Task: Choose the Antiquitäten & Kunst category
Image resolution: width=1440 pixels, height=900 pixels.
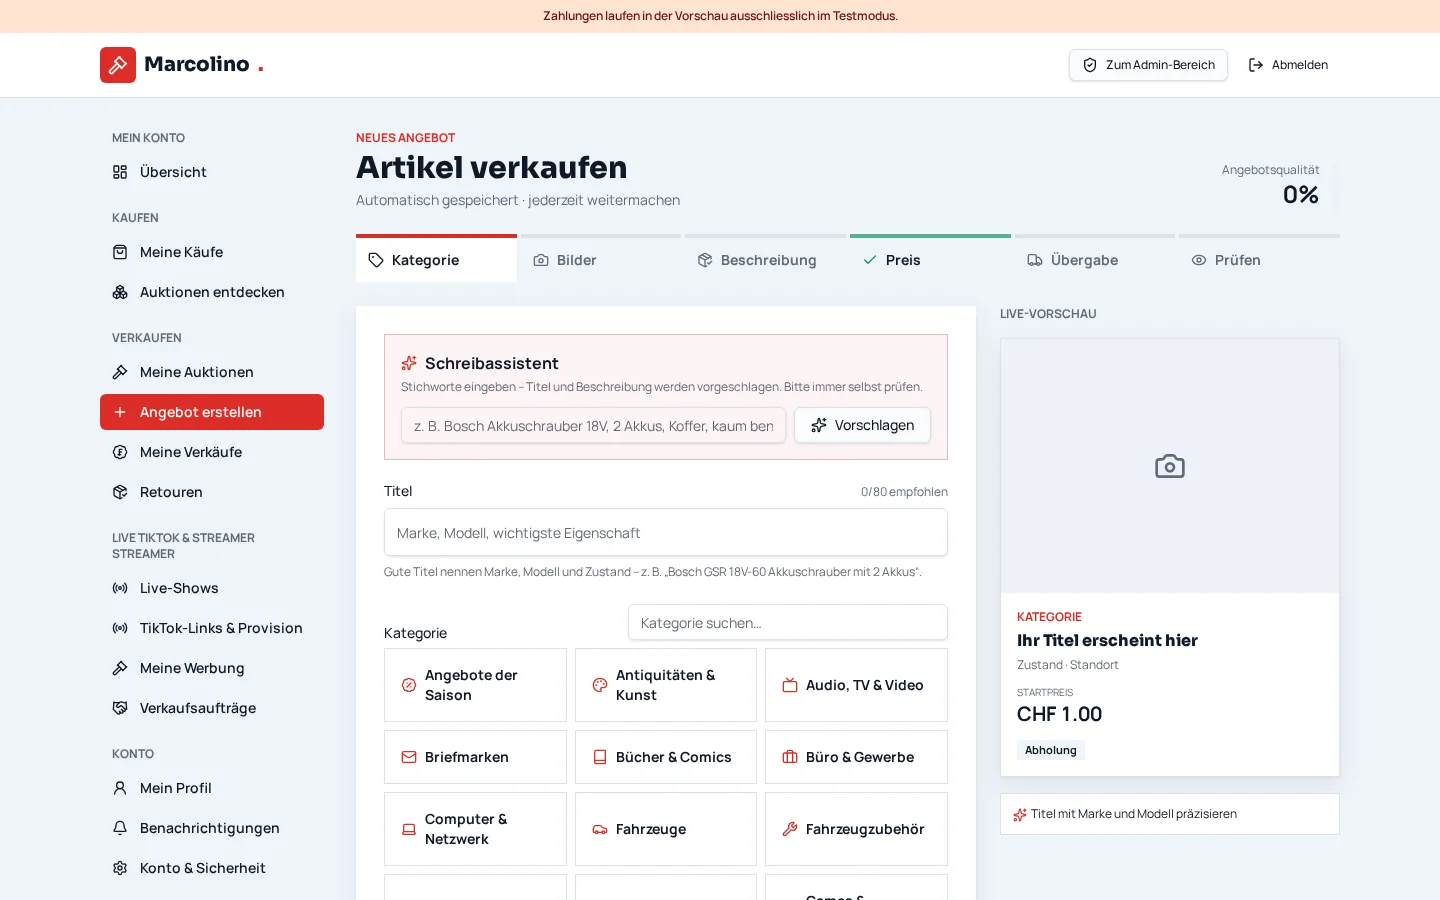Action: (x=666, y=685)
